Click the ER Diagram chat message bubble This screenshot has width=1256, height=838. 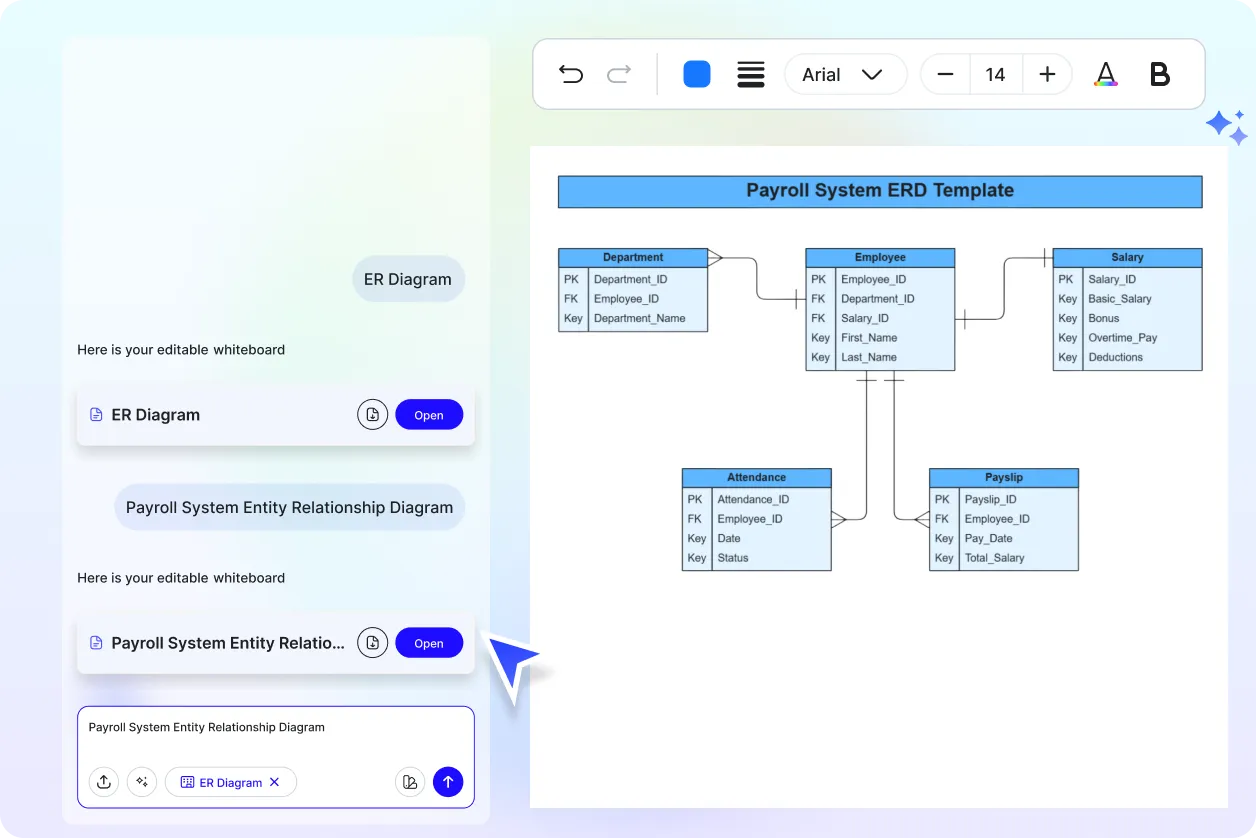408,279
